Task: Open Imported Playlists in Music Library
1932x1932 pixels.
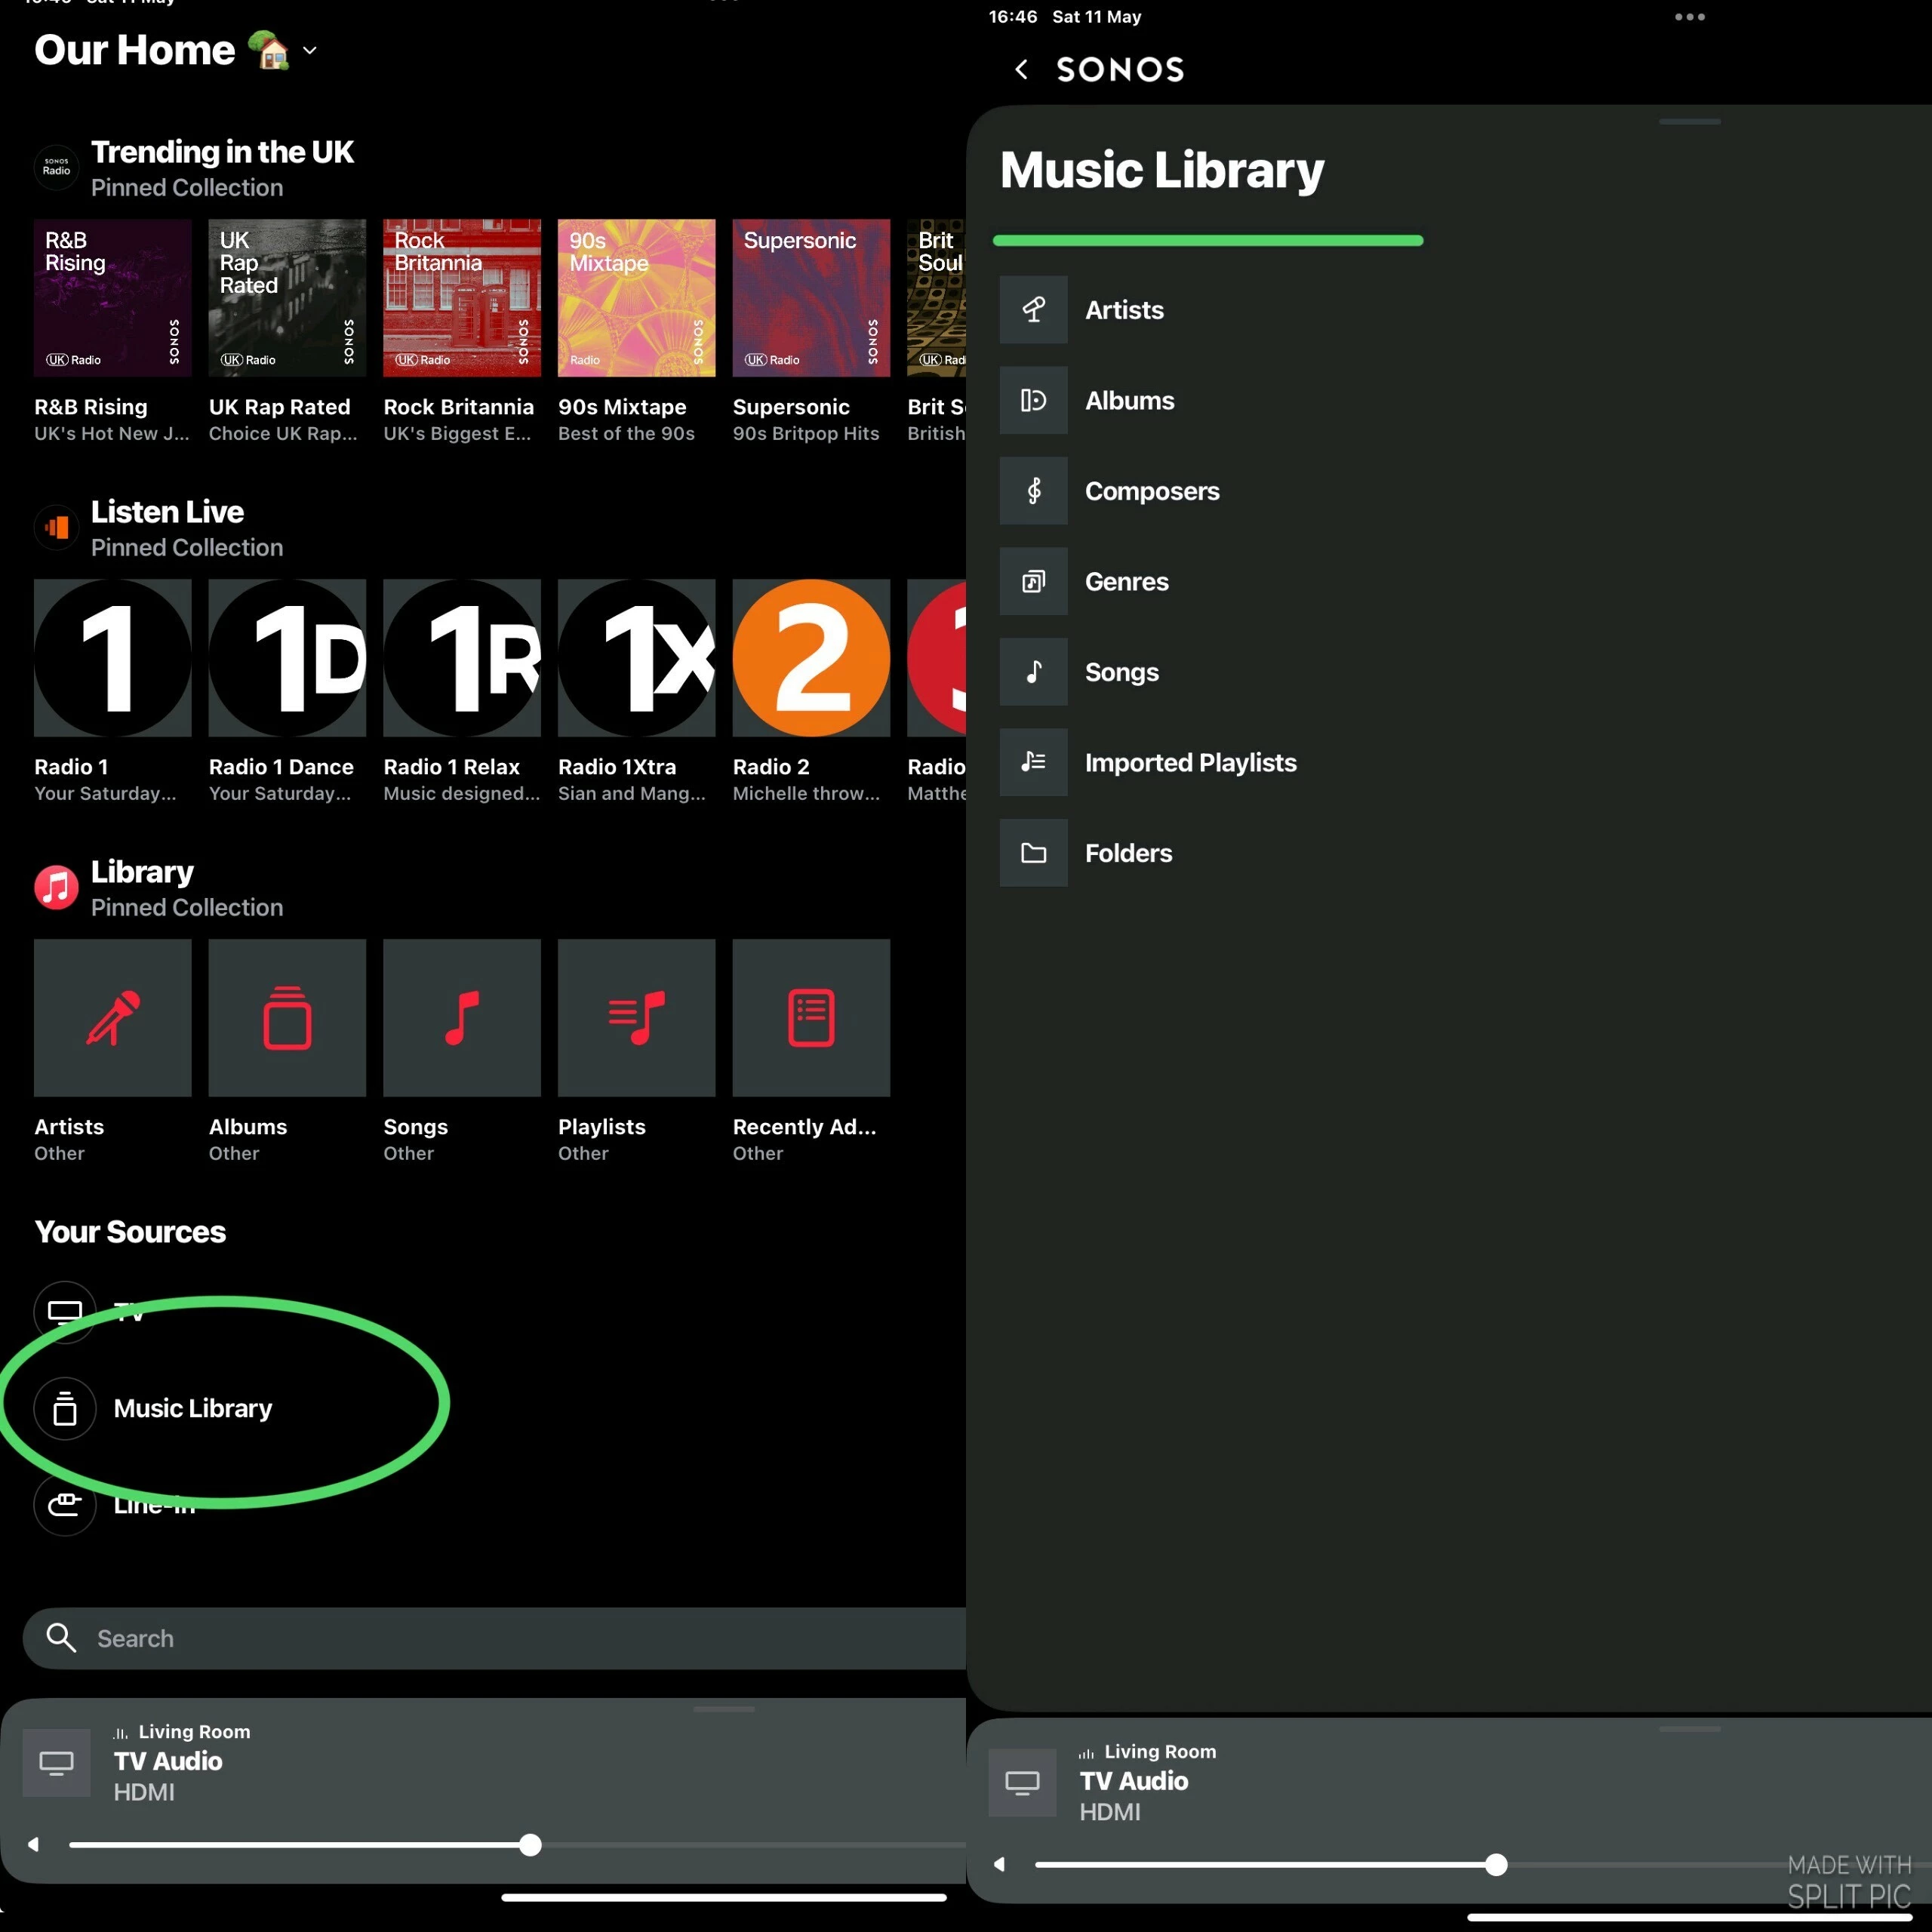Action: point(1191,763)
